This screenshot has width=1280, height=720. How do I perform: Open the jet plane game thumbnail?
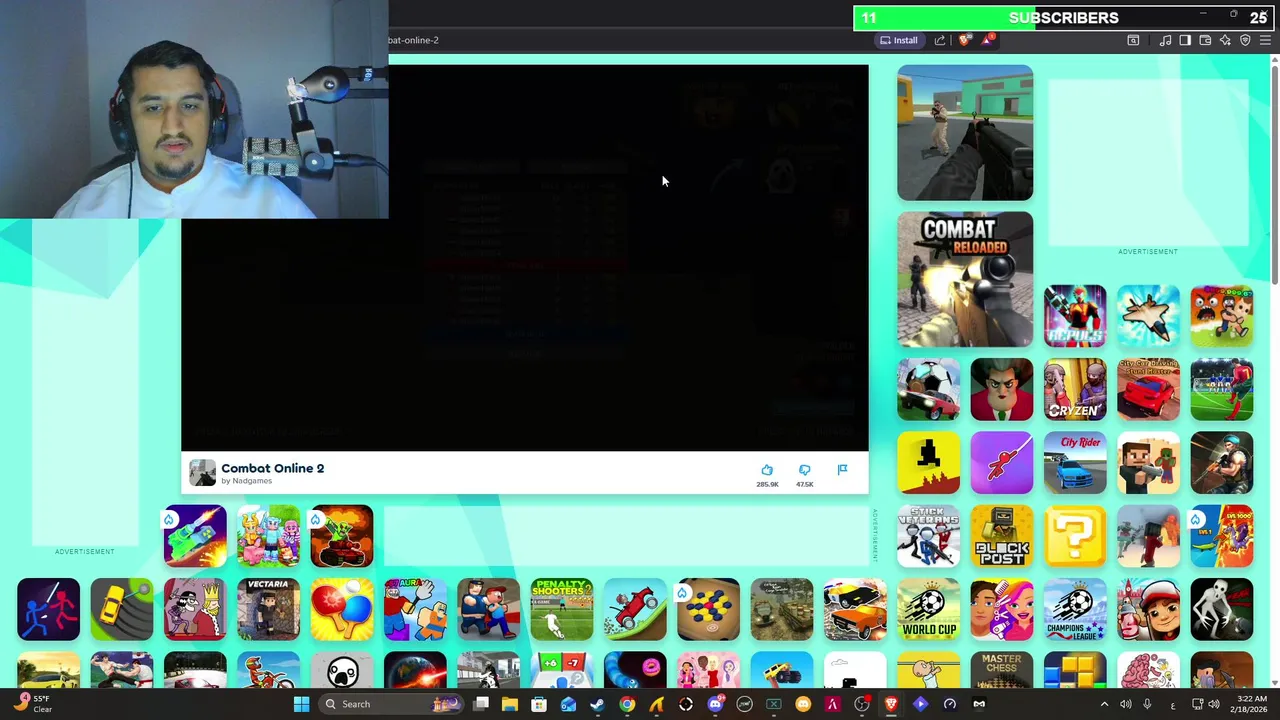[1148, 316]
